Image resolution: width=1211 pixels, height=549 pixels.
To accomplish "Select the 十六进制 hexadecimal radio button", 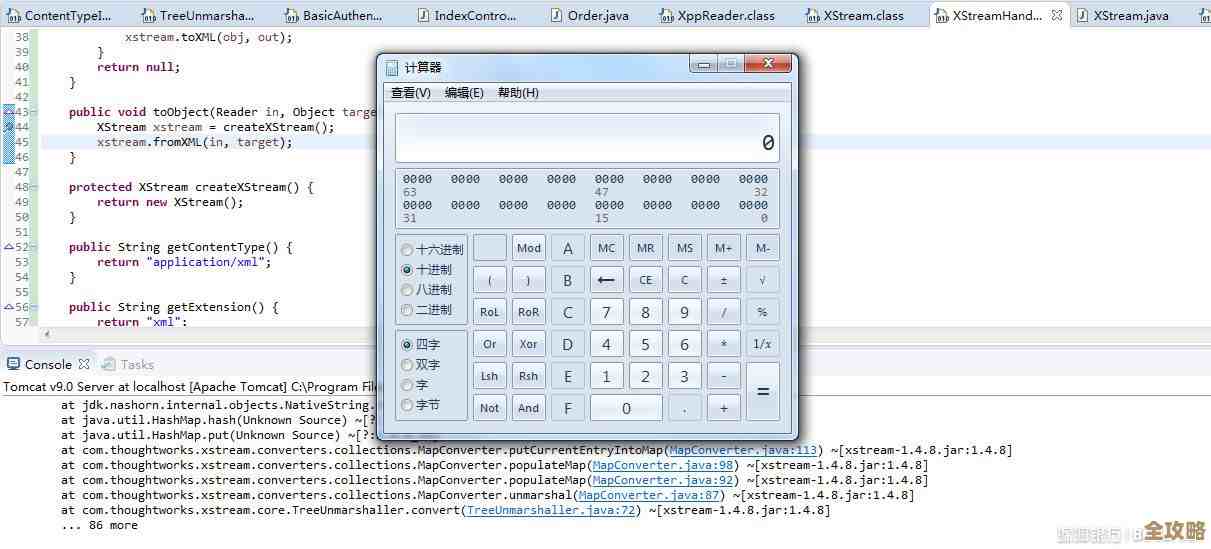I will click(x=407, y=250).
